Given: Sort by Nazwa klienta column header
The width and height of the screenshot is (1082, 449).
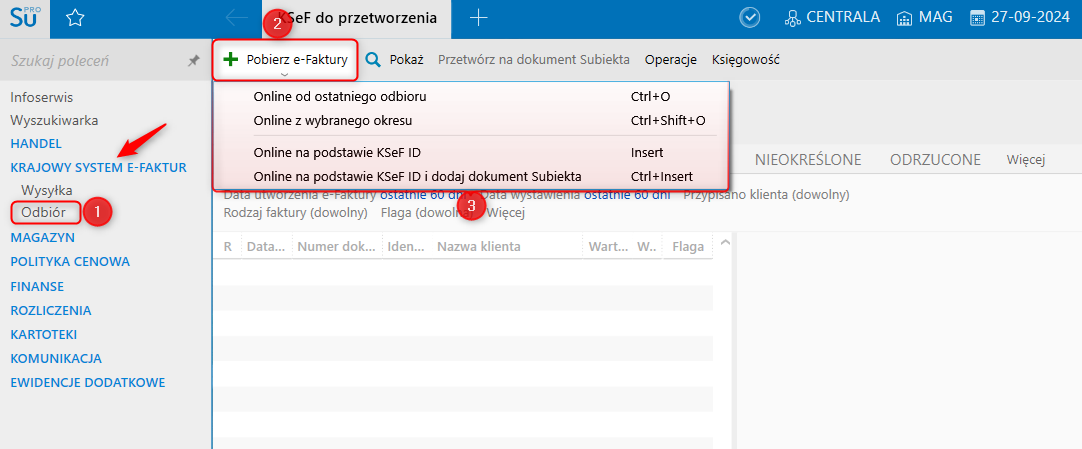Looking at the screenshot, I should [479, 246].
